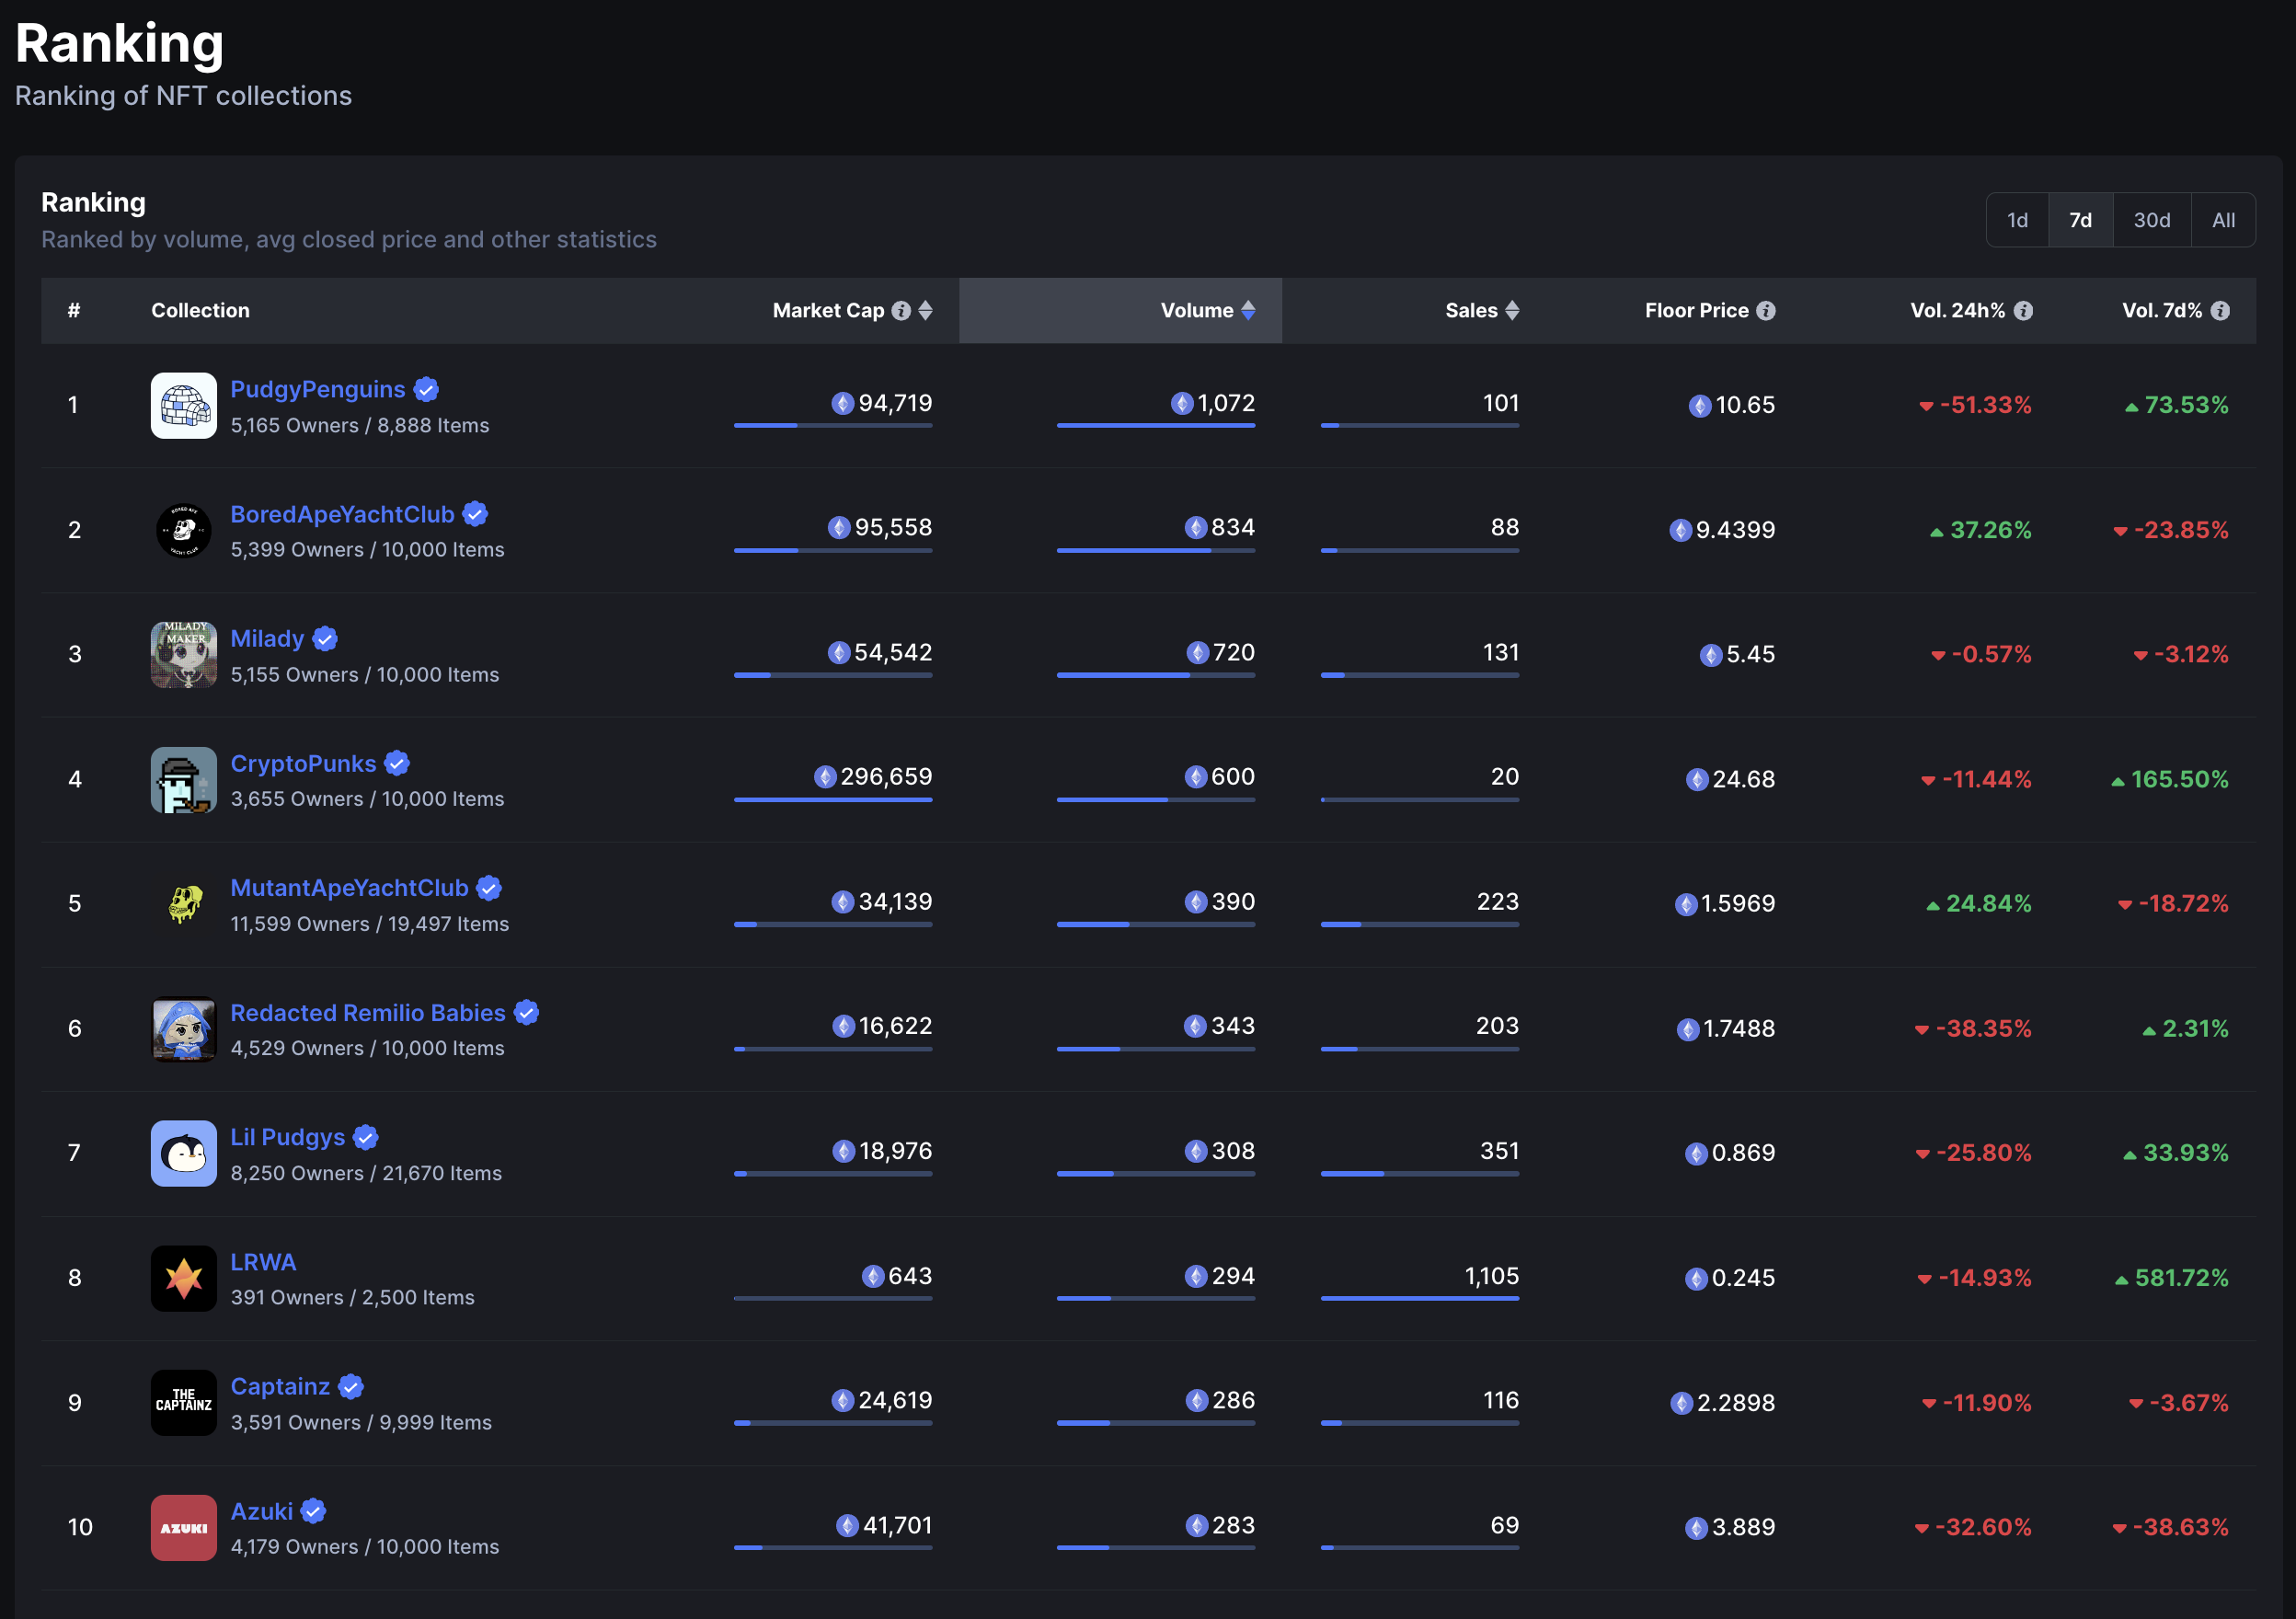Click Captainz verified badge icon

[351, 1387]
